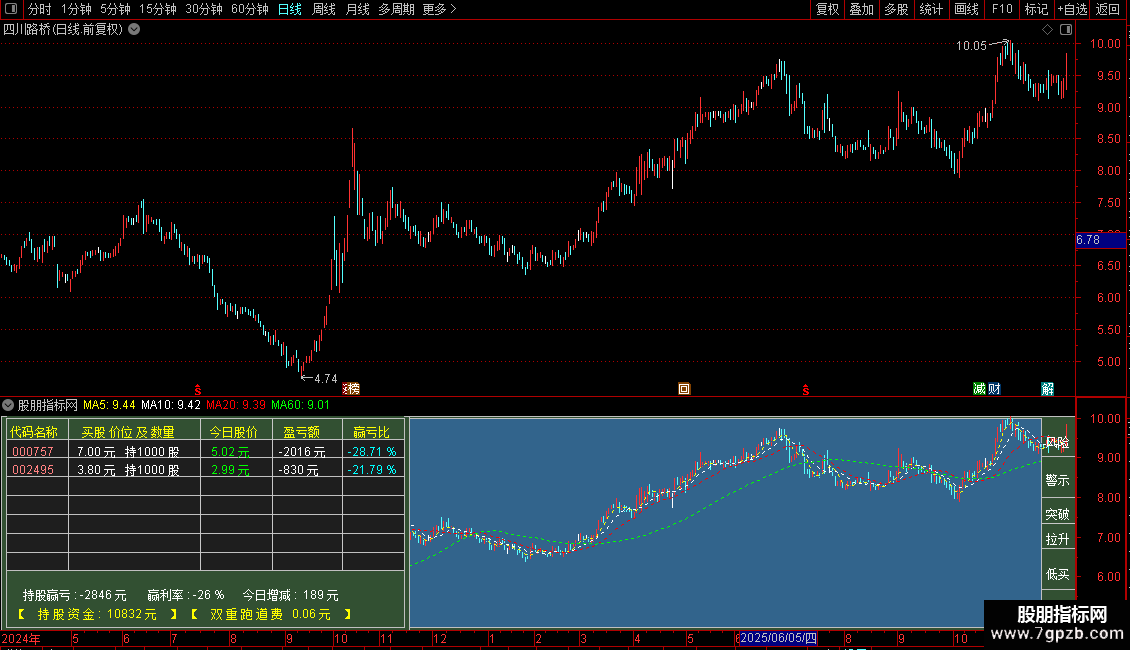
Task: Open the 统计 statistics tool
Action: pos(930,9)
